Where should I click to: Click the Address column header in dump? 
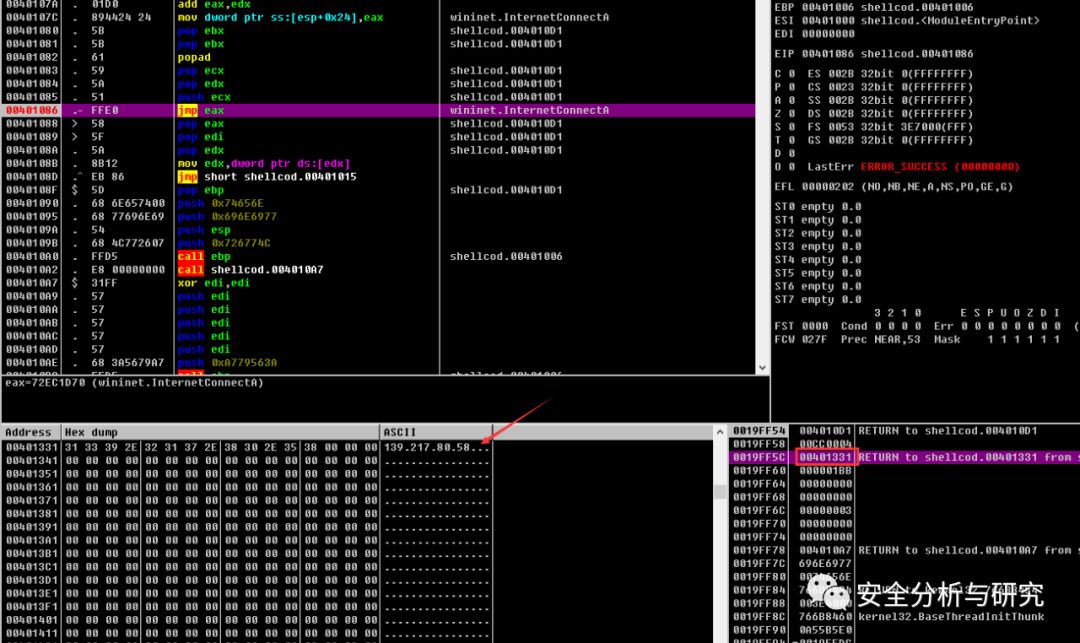point(31,432)
